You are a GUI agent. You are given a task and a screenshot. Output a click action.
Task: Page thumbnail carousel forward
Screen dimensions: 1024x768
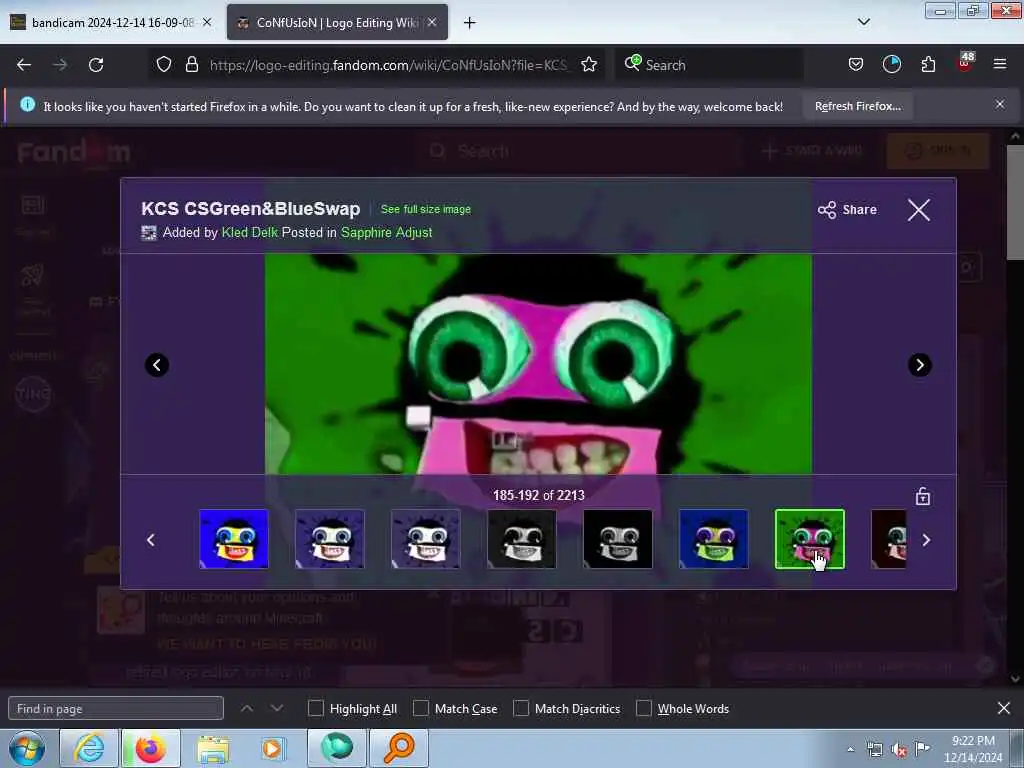[926, 540]
